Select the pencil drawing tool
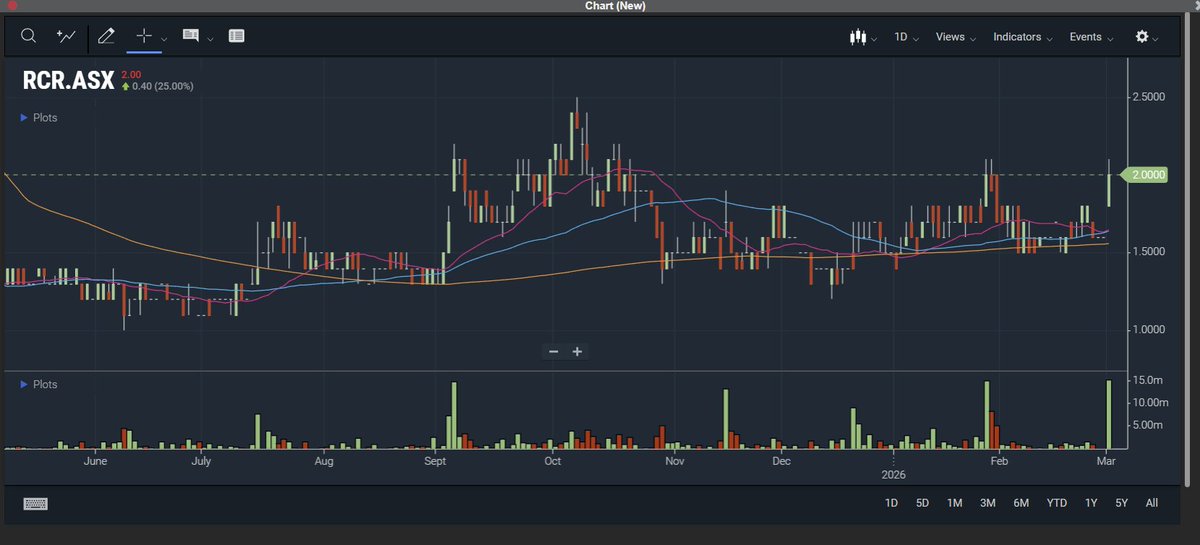Image resolution: width=1200 pixels, height=545 pixels. (x=106, y=36)
